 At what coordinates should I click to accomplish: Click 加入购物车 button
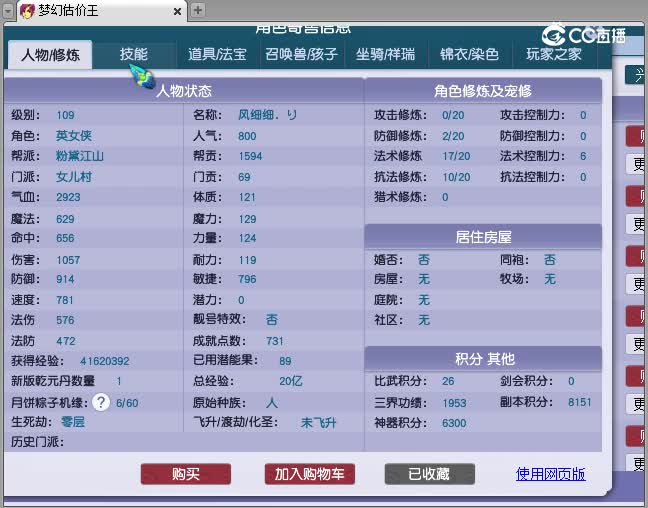tap(310, 474)
